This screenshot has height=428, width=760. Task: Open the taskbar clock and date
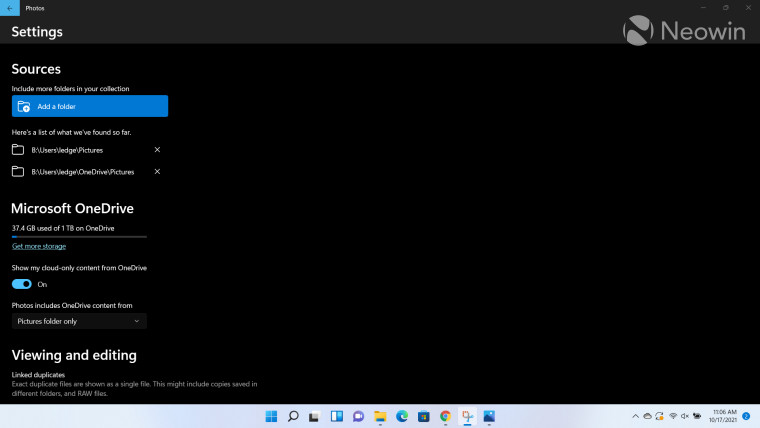point(724,416)
